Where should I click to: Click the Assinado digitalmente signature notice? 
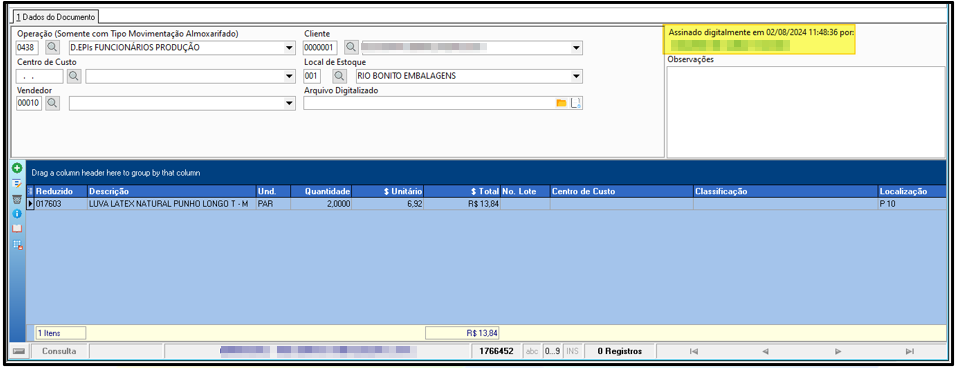pos(759,39)
